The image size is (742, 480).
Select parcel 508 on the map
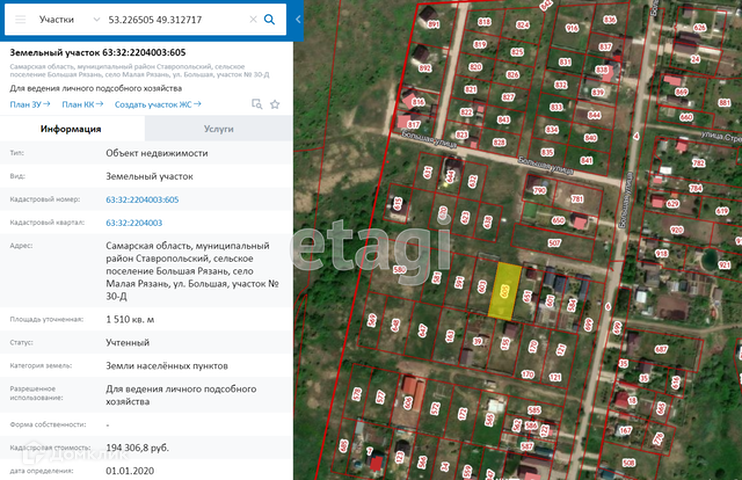point(628,462)
